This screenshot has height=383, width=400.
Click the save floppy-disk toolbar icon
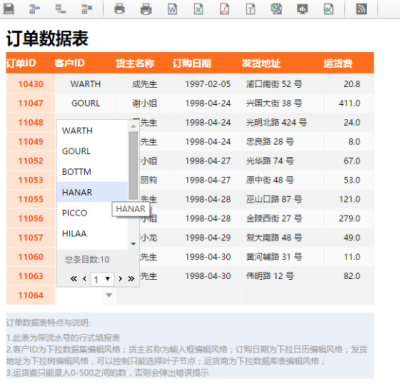(x=9, y=9)
